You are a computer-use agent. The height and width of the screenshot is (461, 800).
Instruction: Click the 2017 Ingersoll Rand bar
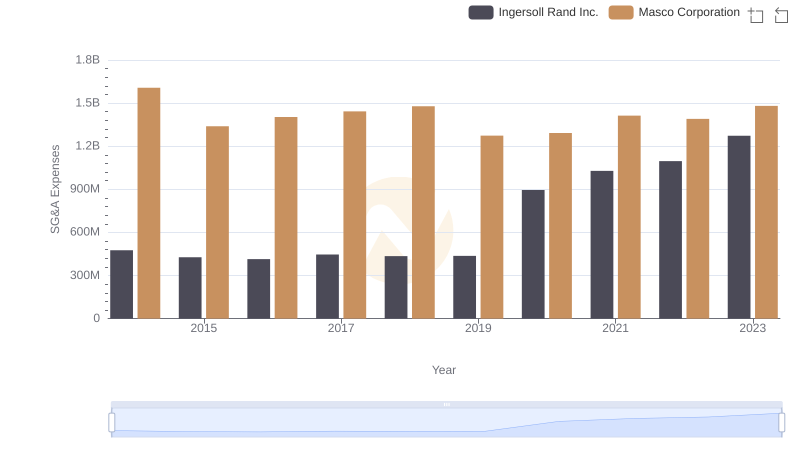pos(328,286)
